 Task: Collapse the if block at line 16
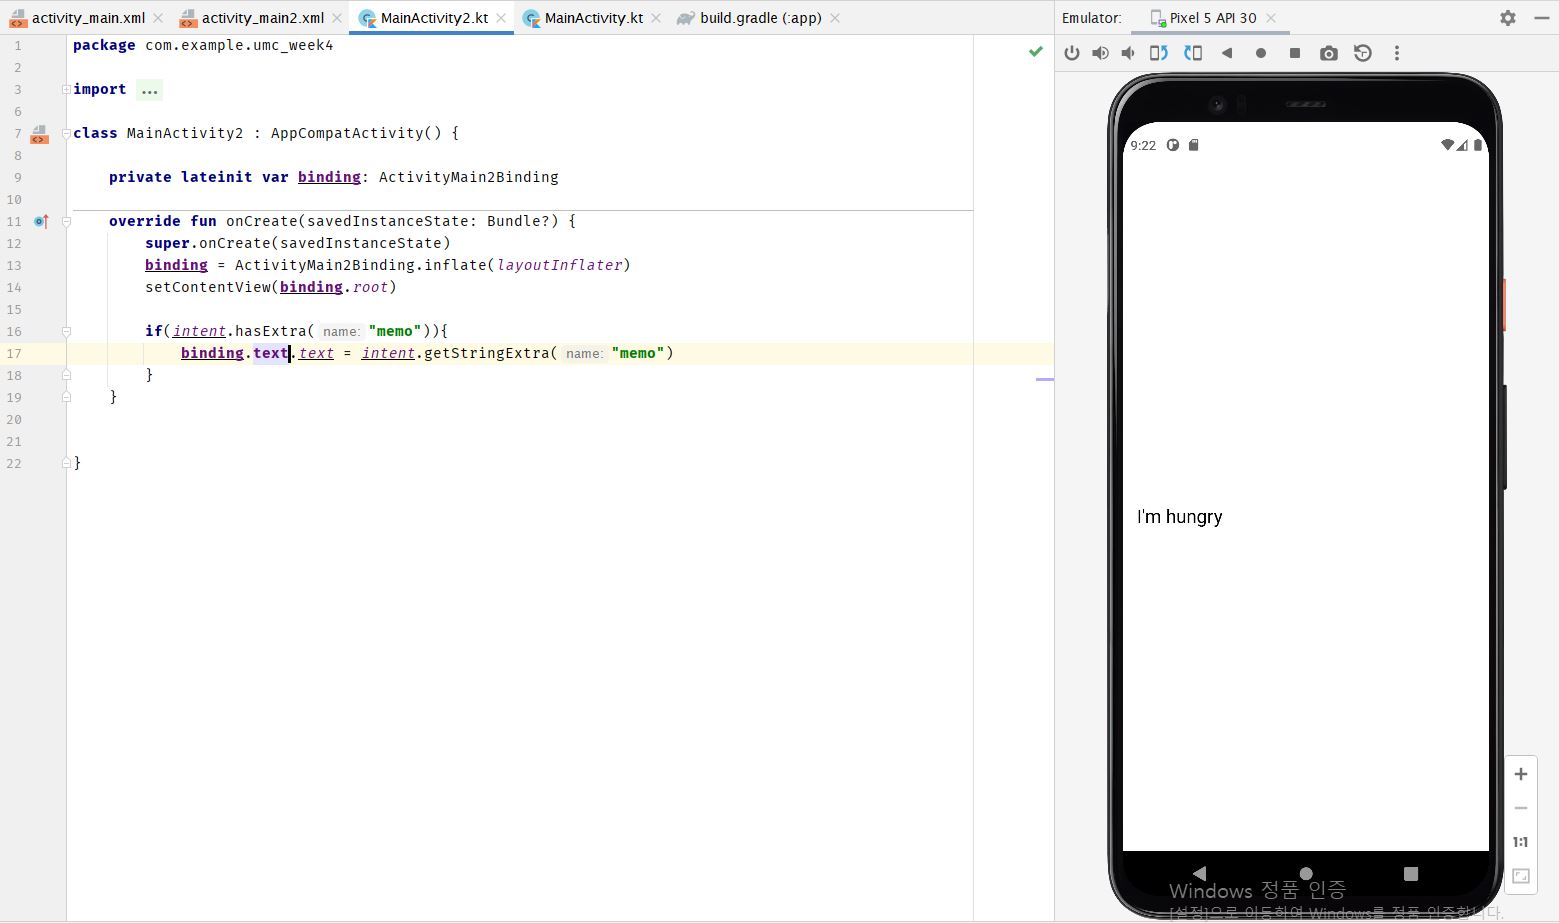pos(66,331)
